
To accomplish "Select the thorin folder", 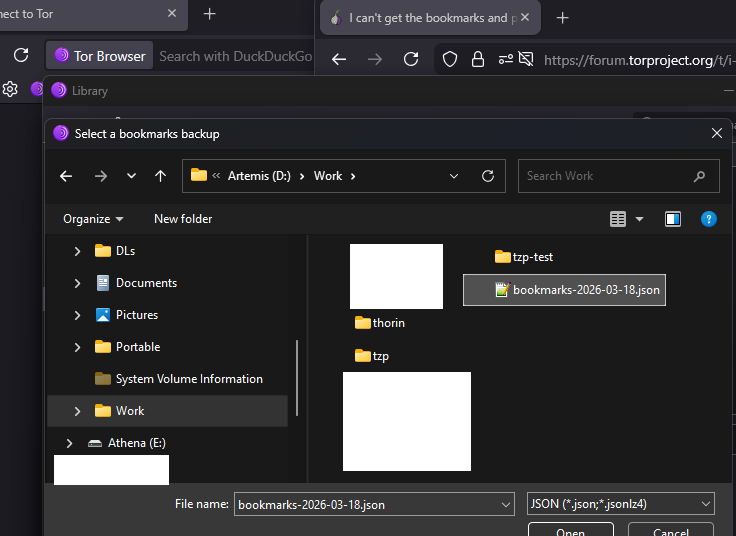I will 380,323.
